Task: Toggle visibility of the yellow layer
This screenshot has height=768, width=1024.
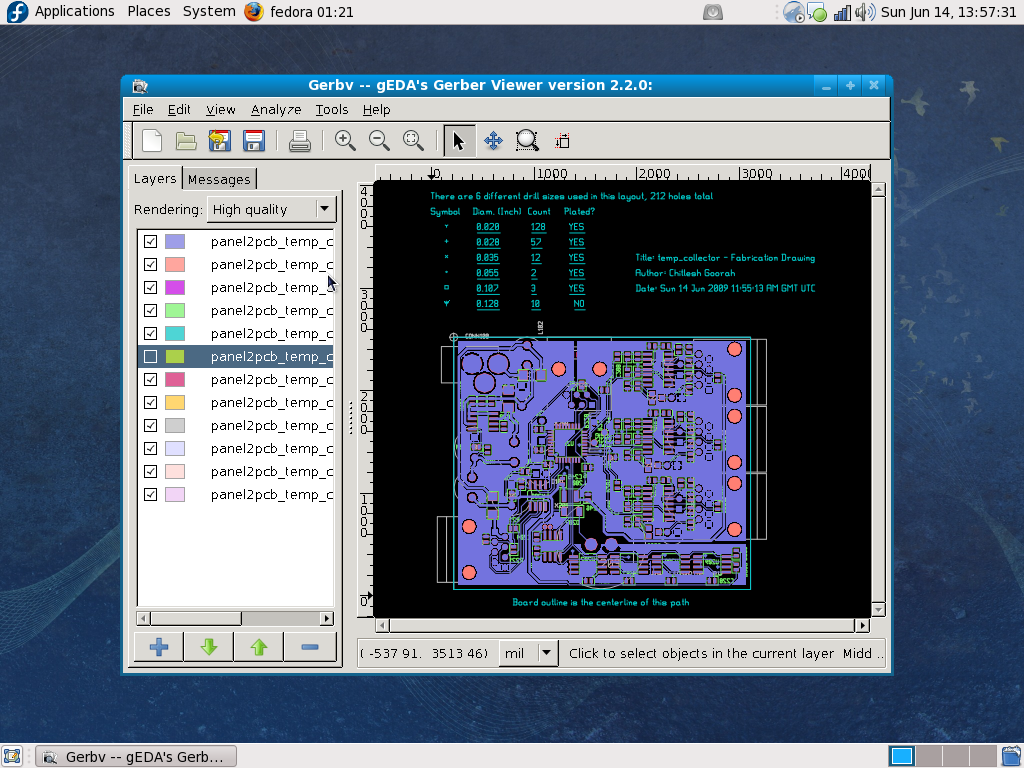Action: [150, 402]
